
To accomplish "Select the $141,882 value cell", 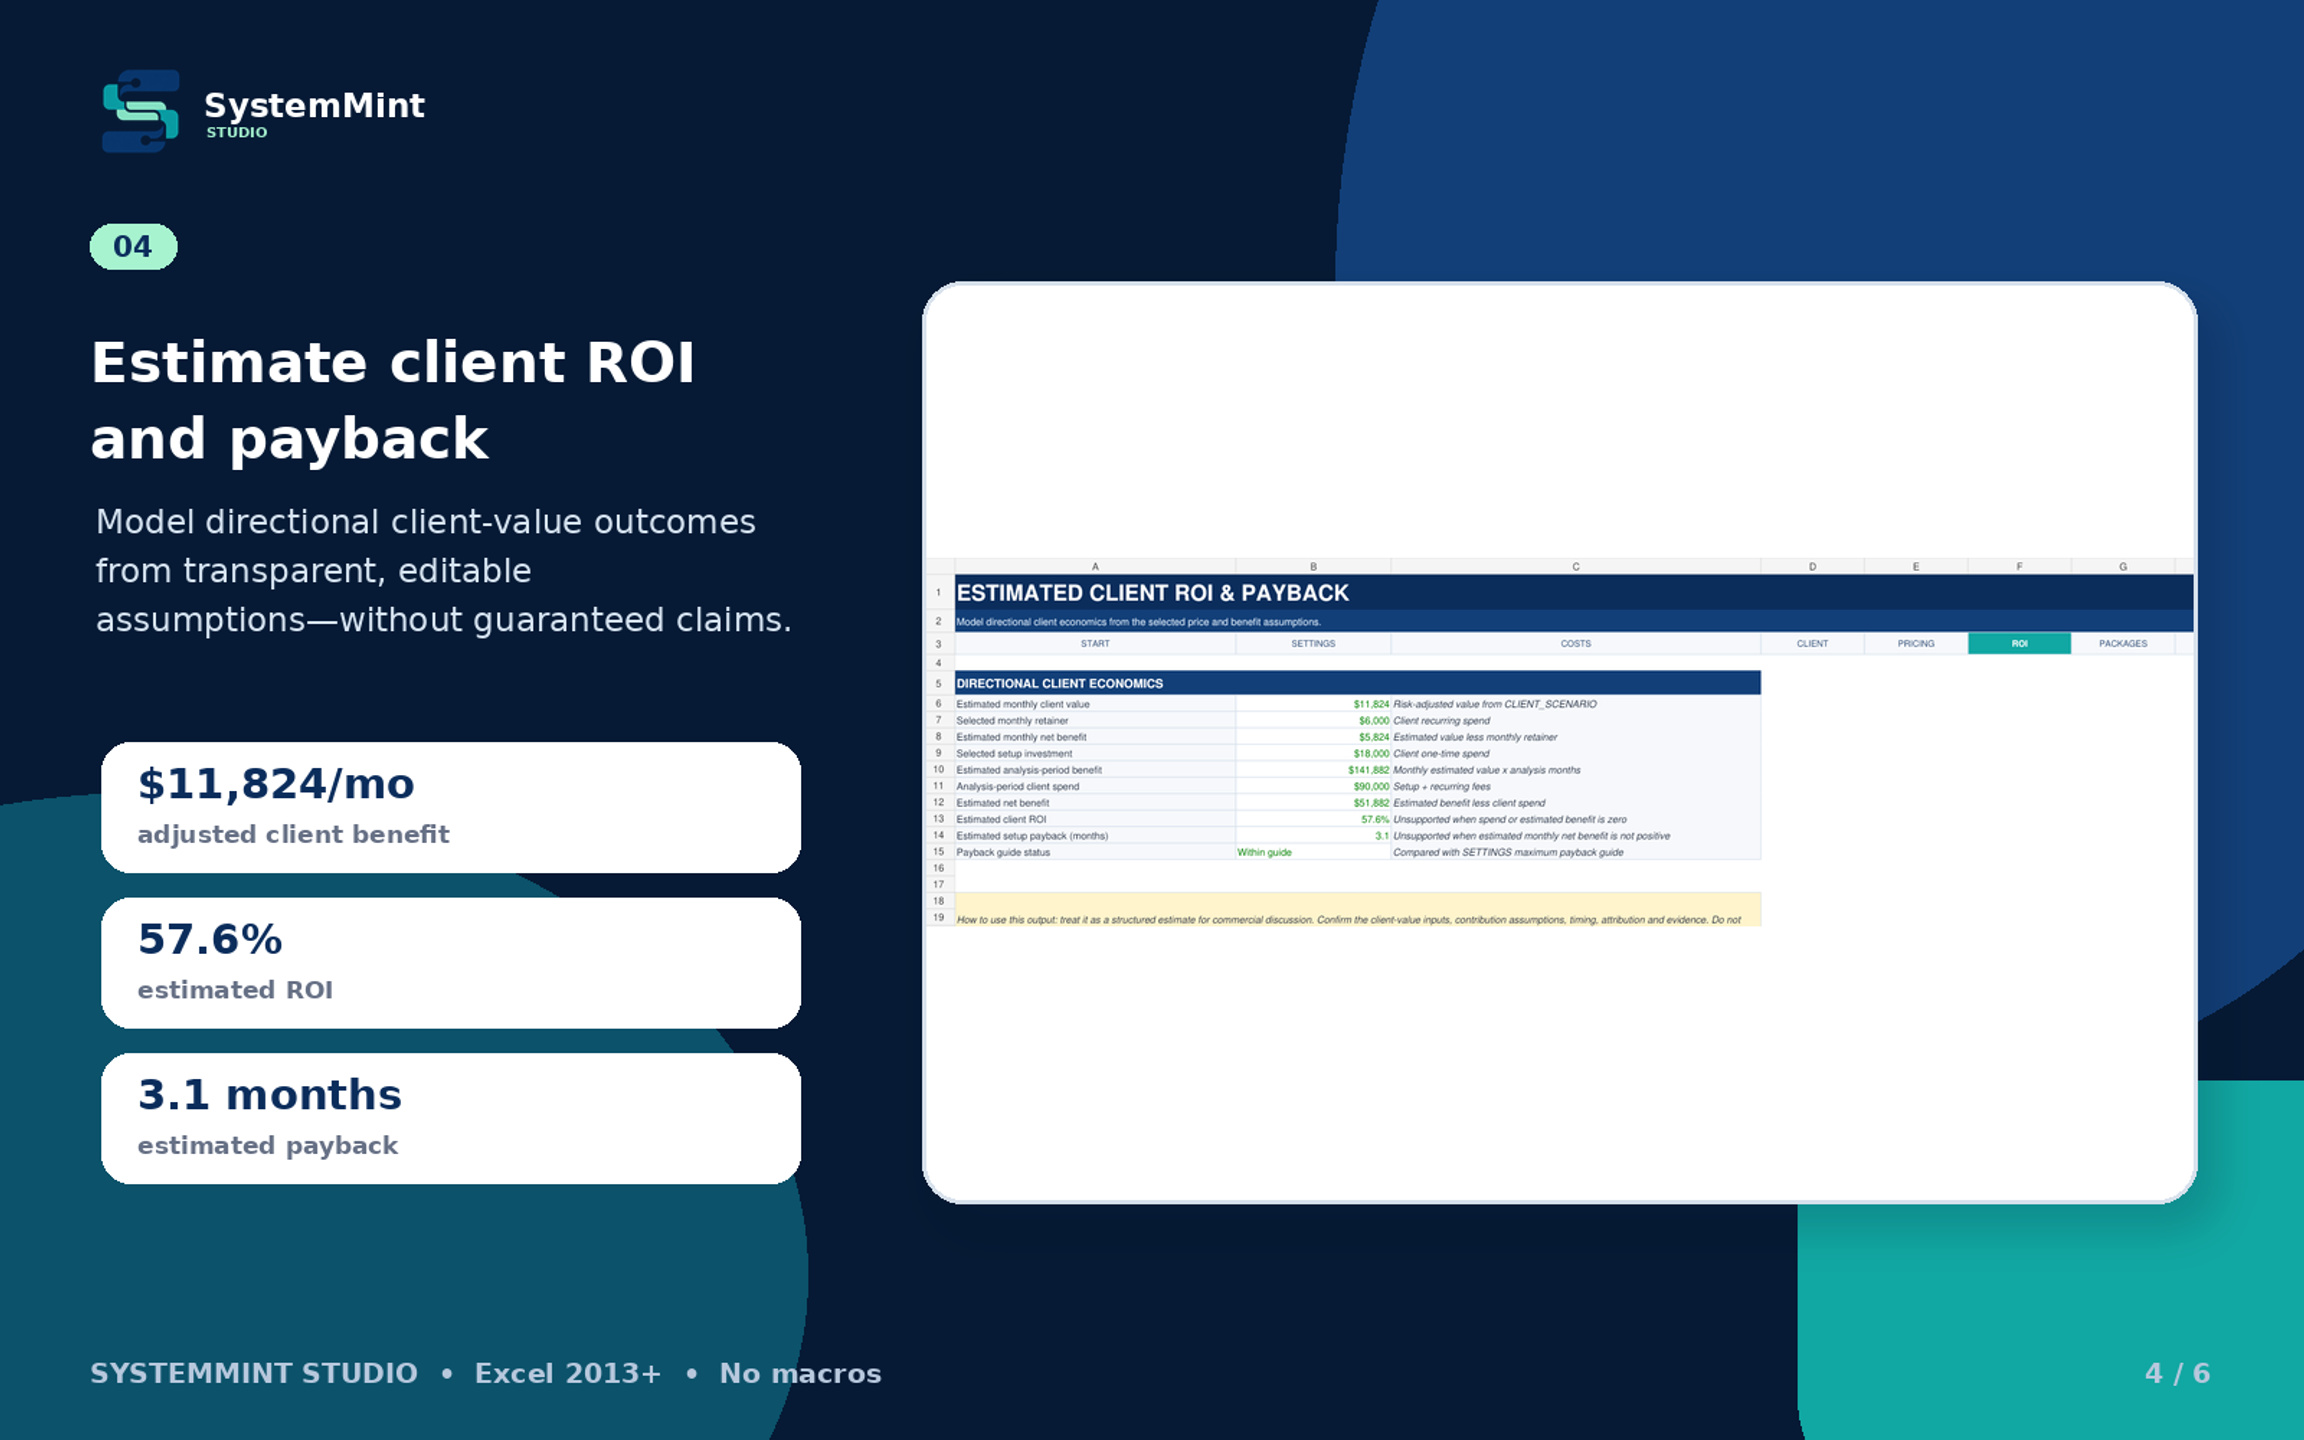I will (x=1313, y=770).
